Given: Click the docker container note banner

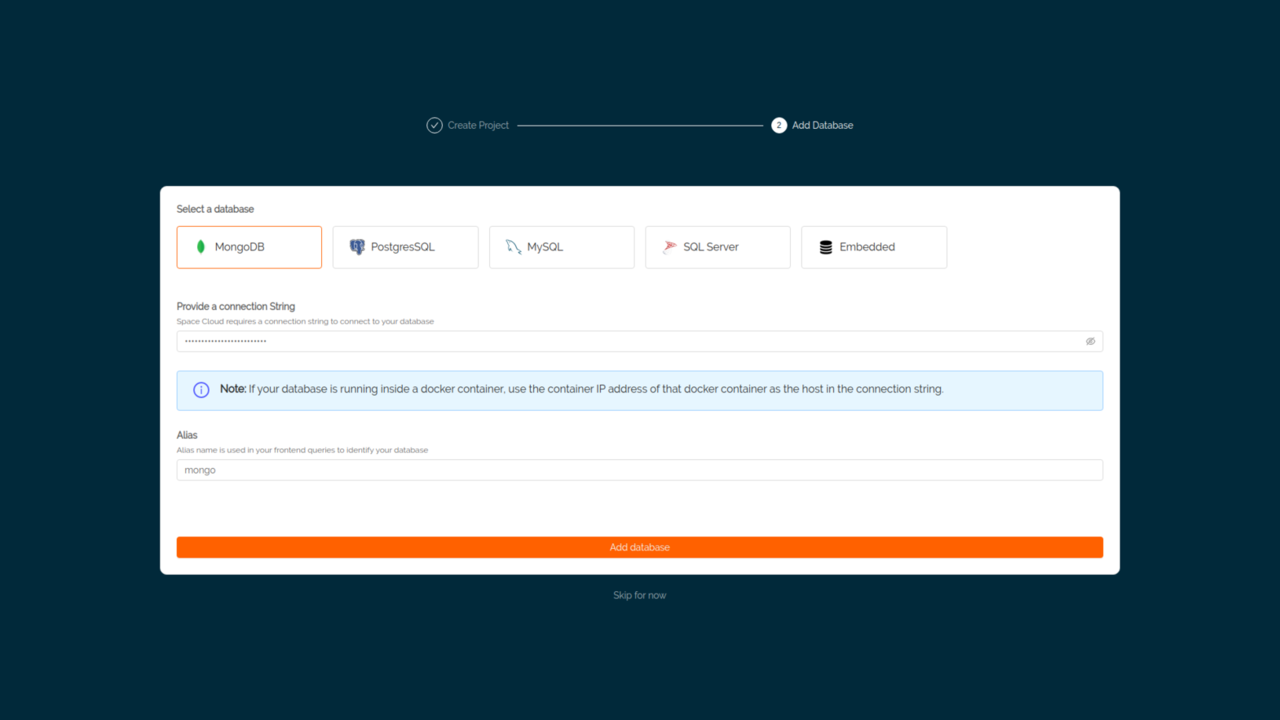Looking at the screenshot, I should 639,389.
